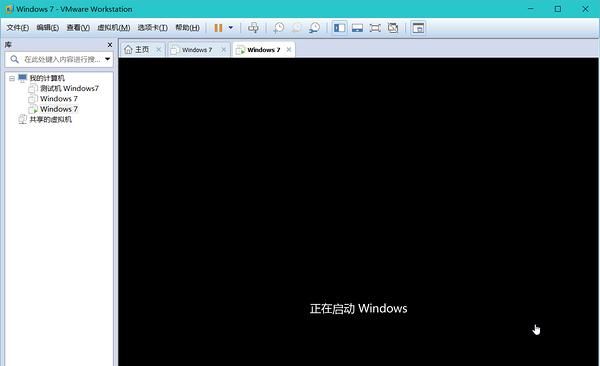Viewport: 600px width, 366px height.
Task: Click the search magnifier icon
Action: coord(15,59)
